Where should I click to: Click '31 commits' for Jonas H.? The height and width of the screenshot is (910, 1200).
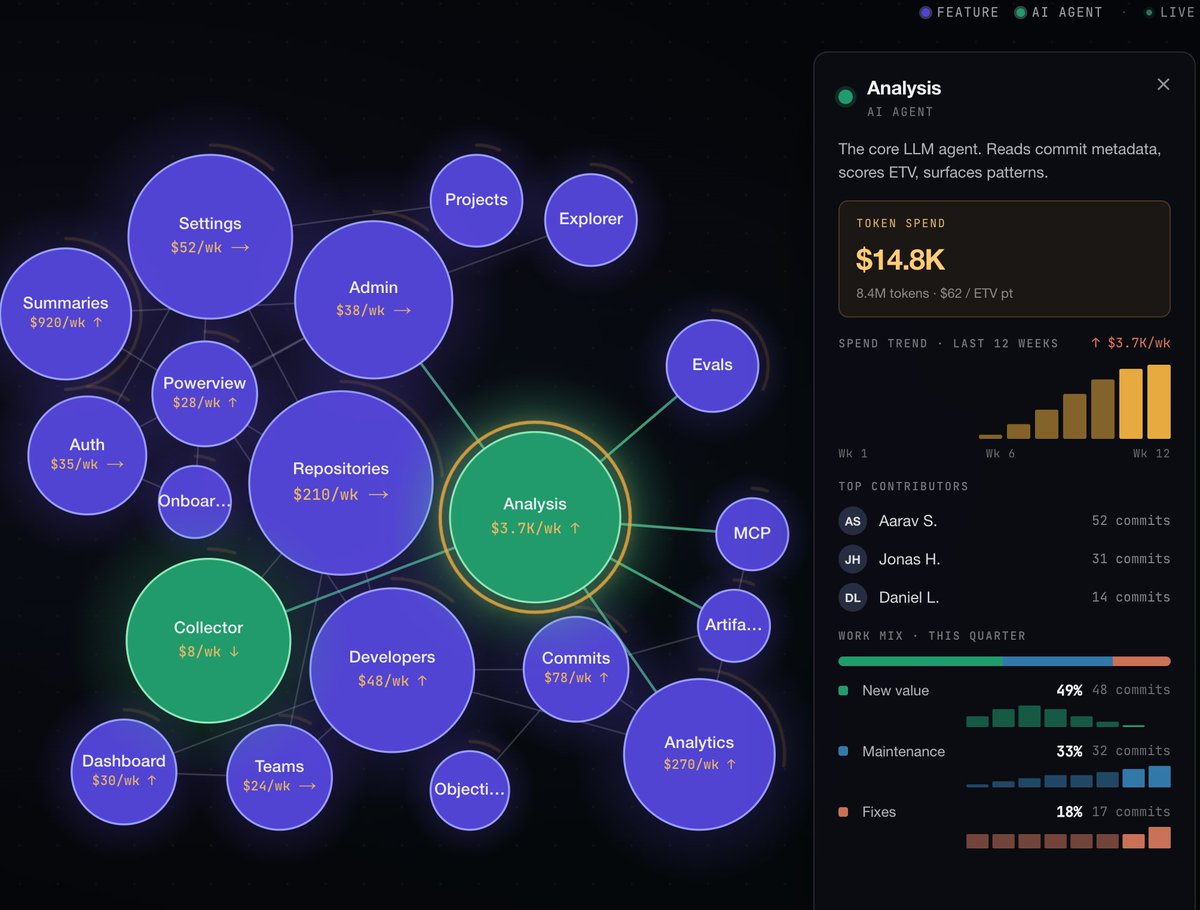point(1131,559)
